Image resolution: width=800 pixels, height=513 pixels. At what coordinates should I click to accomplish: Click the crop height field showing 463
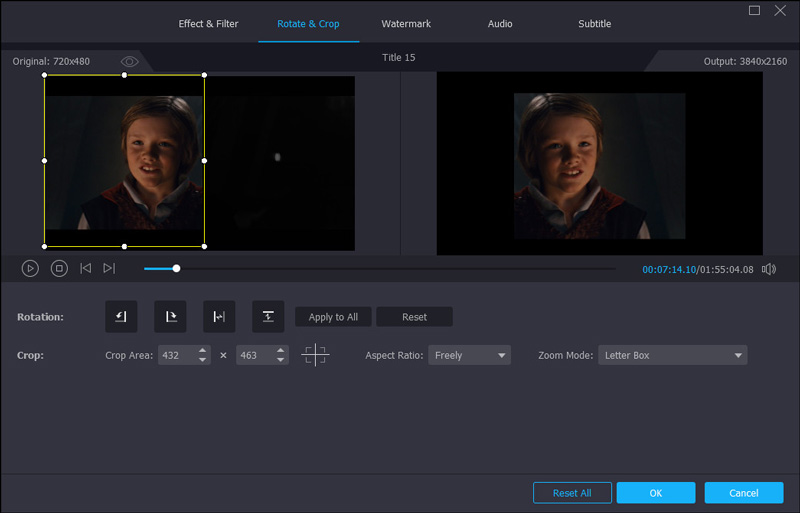click(255, 355)
